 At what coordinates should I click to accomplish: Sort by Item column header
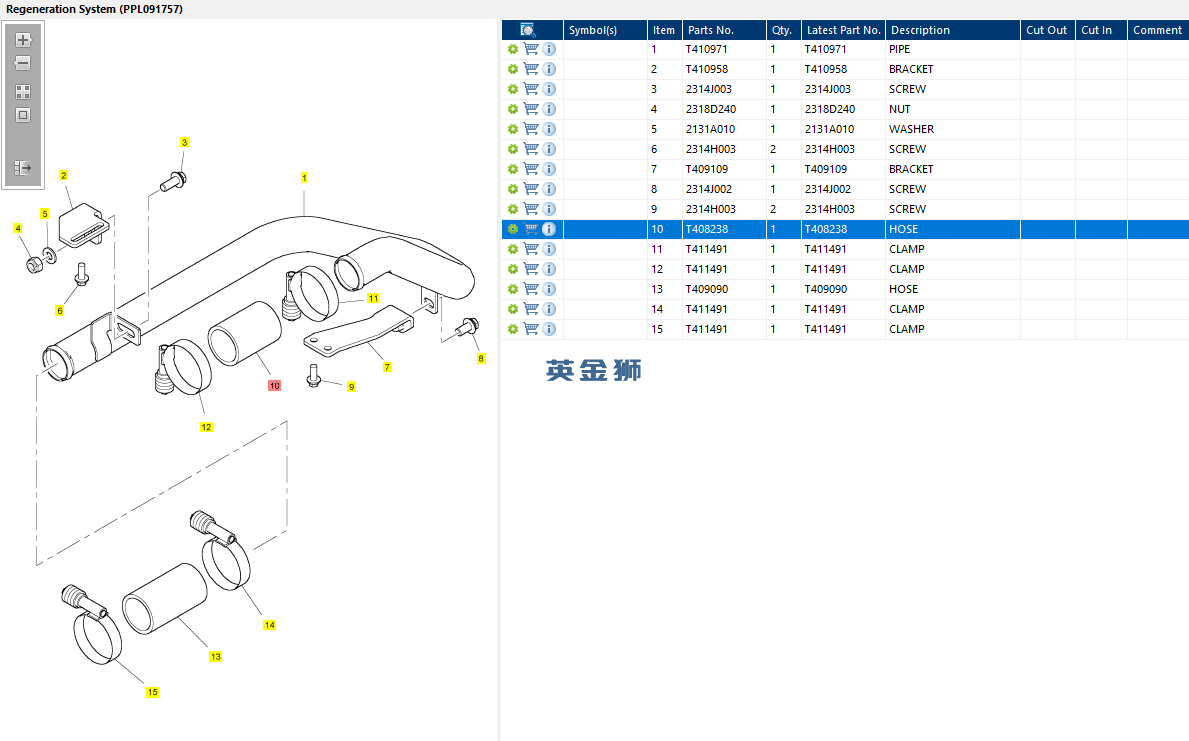[664, 30]
